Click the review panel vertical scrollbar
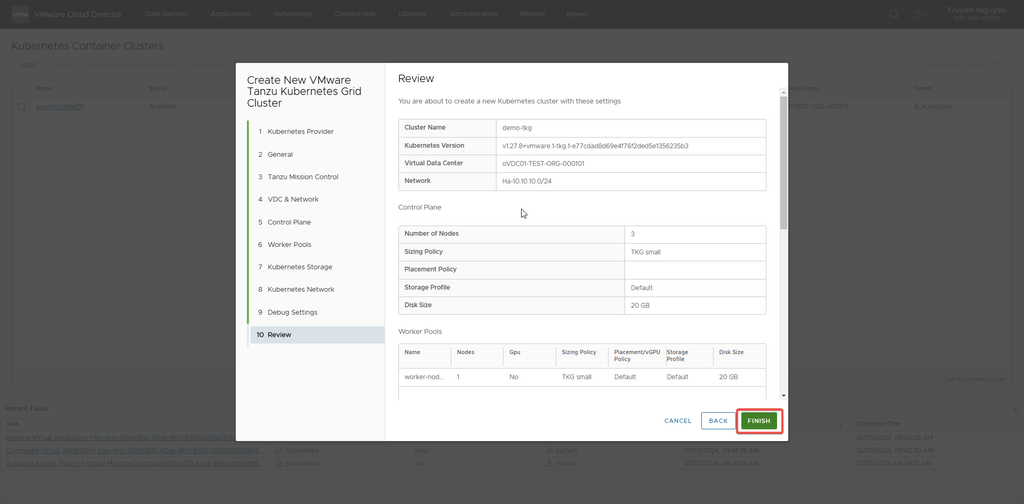Image resolution: width=1024 pixels, height=504 pixels. (783, 160)
